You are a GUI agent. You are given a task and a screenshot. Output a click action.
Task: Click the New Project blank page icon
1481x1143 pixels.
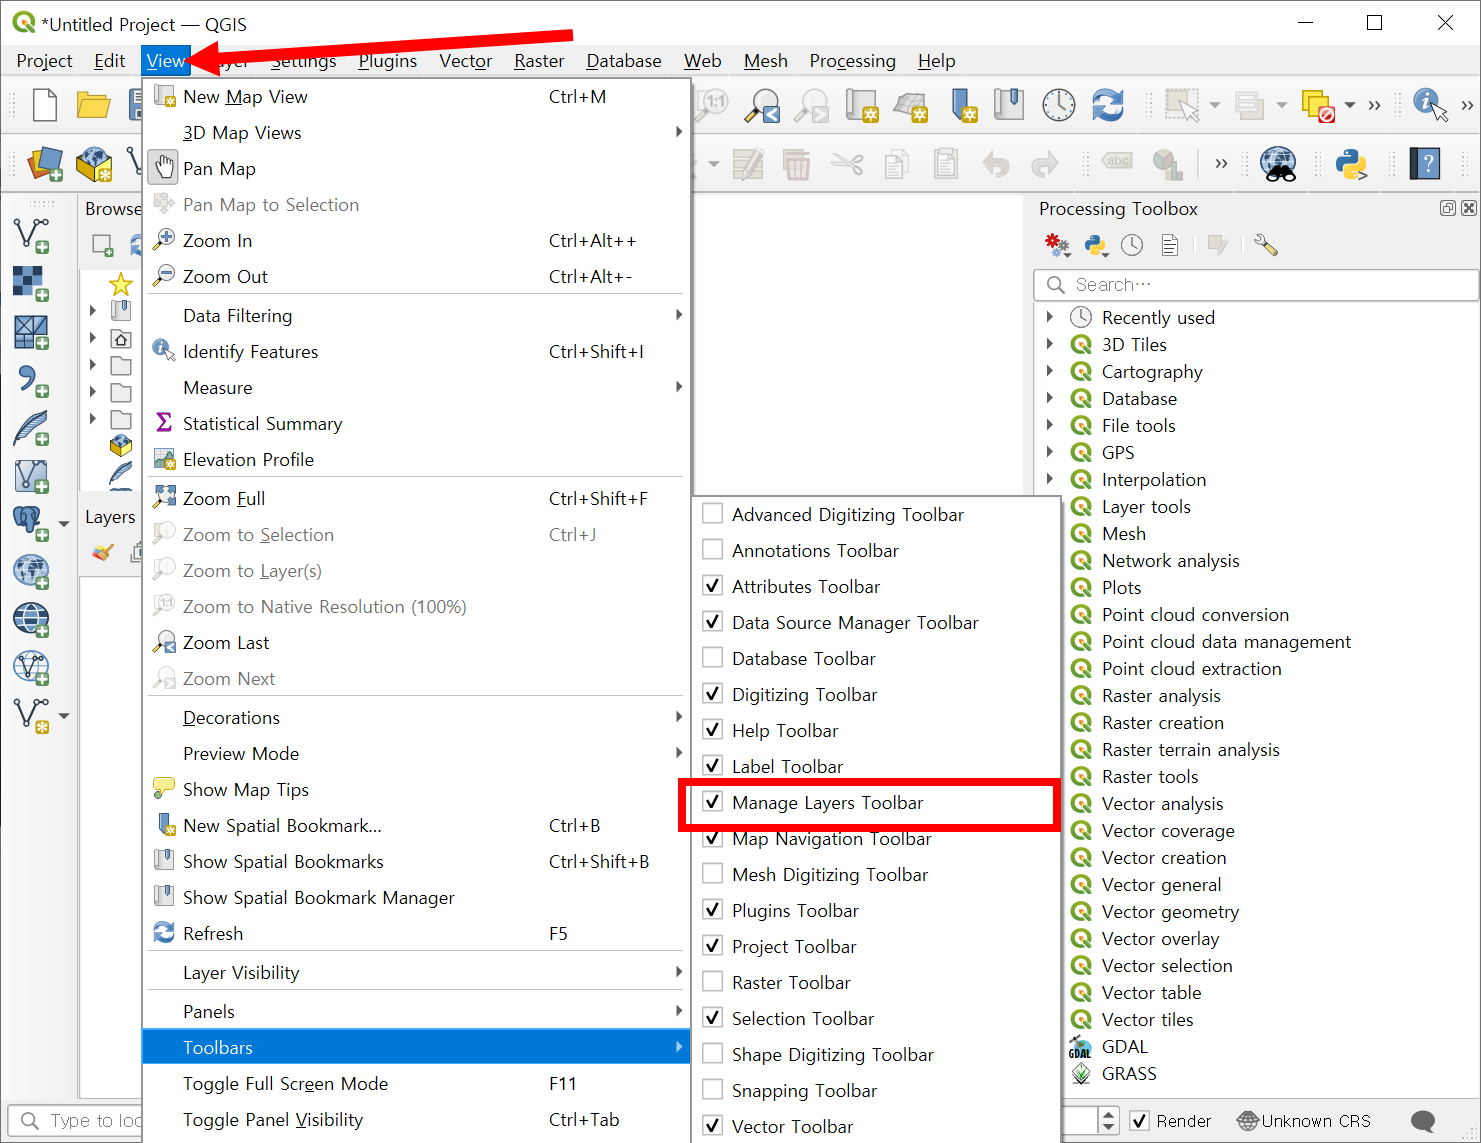pos(46,105)
